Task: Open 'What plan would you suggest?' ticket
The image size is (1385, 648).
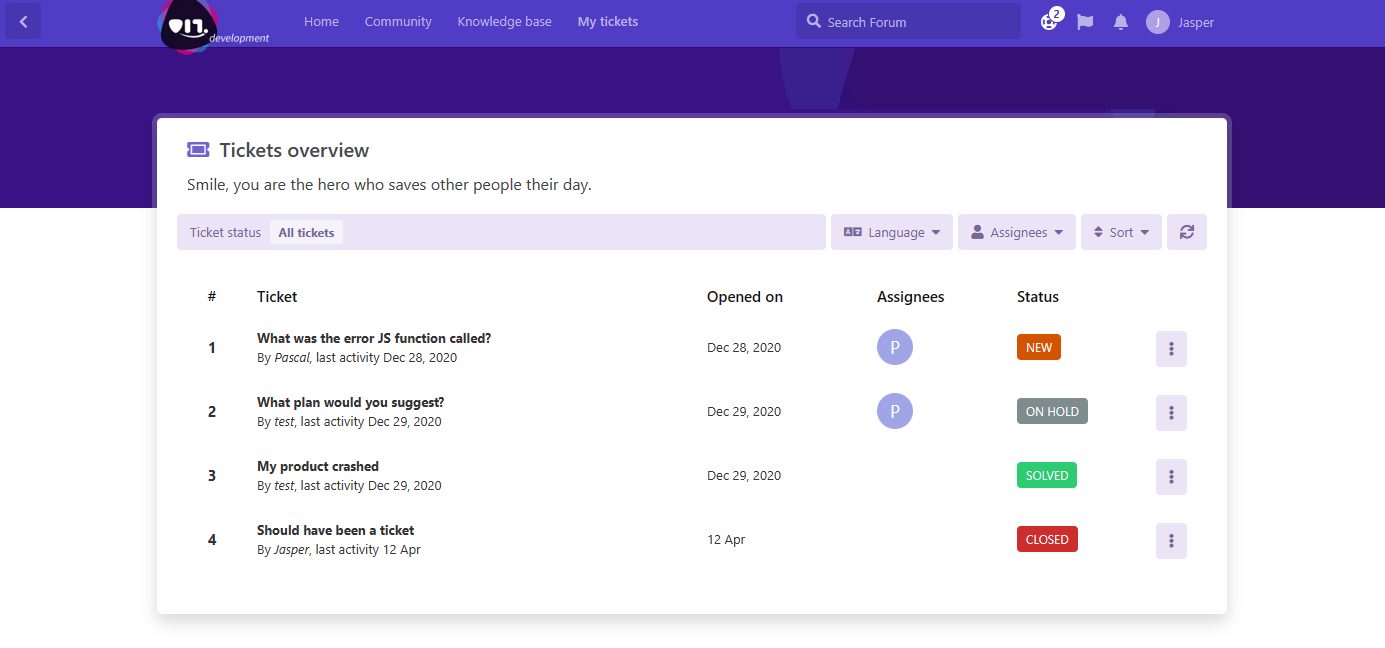Action: tap(350, 403)
